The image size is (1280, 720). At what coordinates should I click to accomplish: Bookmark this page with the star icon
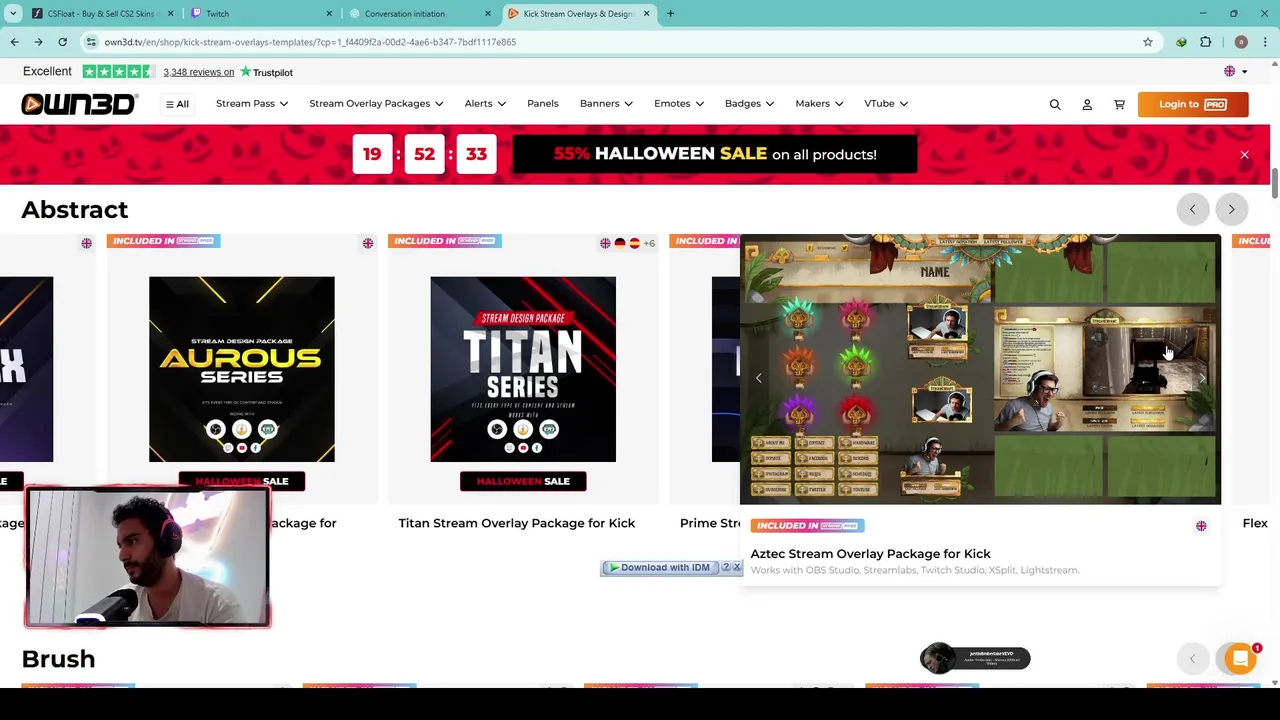click(1148, 42)
